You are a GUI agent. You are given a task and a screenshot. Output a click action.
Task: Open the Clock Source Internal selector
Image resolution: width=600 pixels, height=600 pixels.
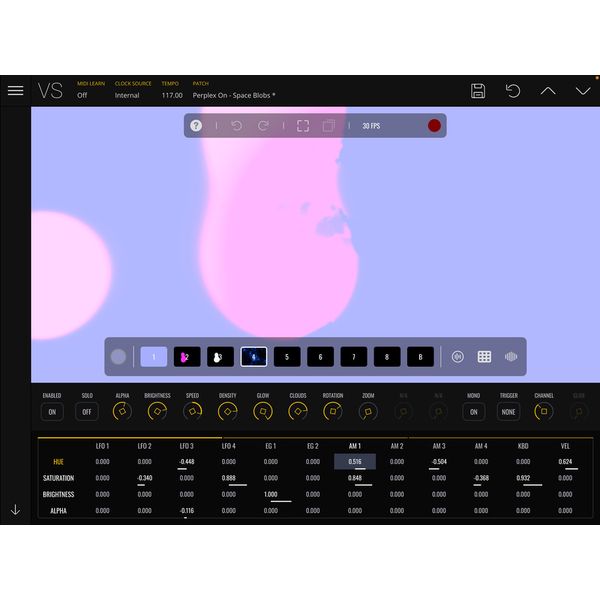point(127,95)
